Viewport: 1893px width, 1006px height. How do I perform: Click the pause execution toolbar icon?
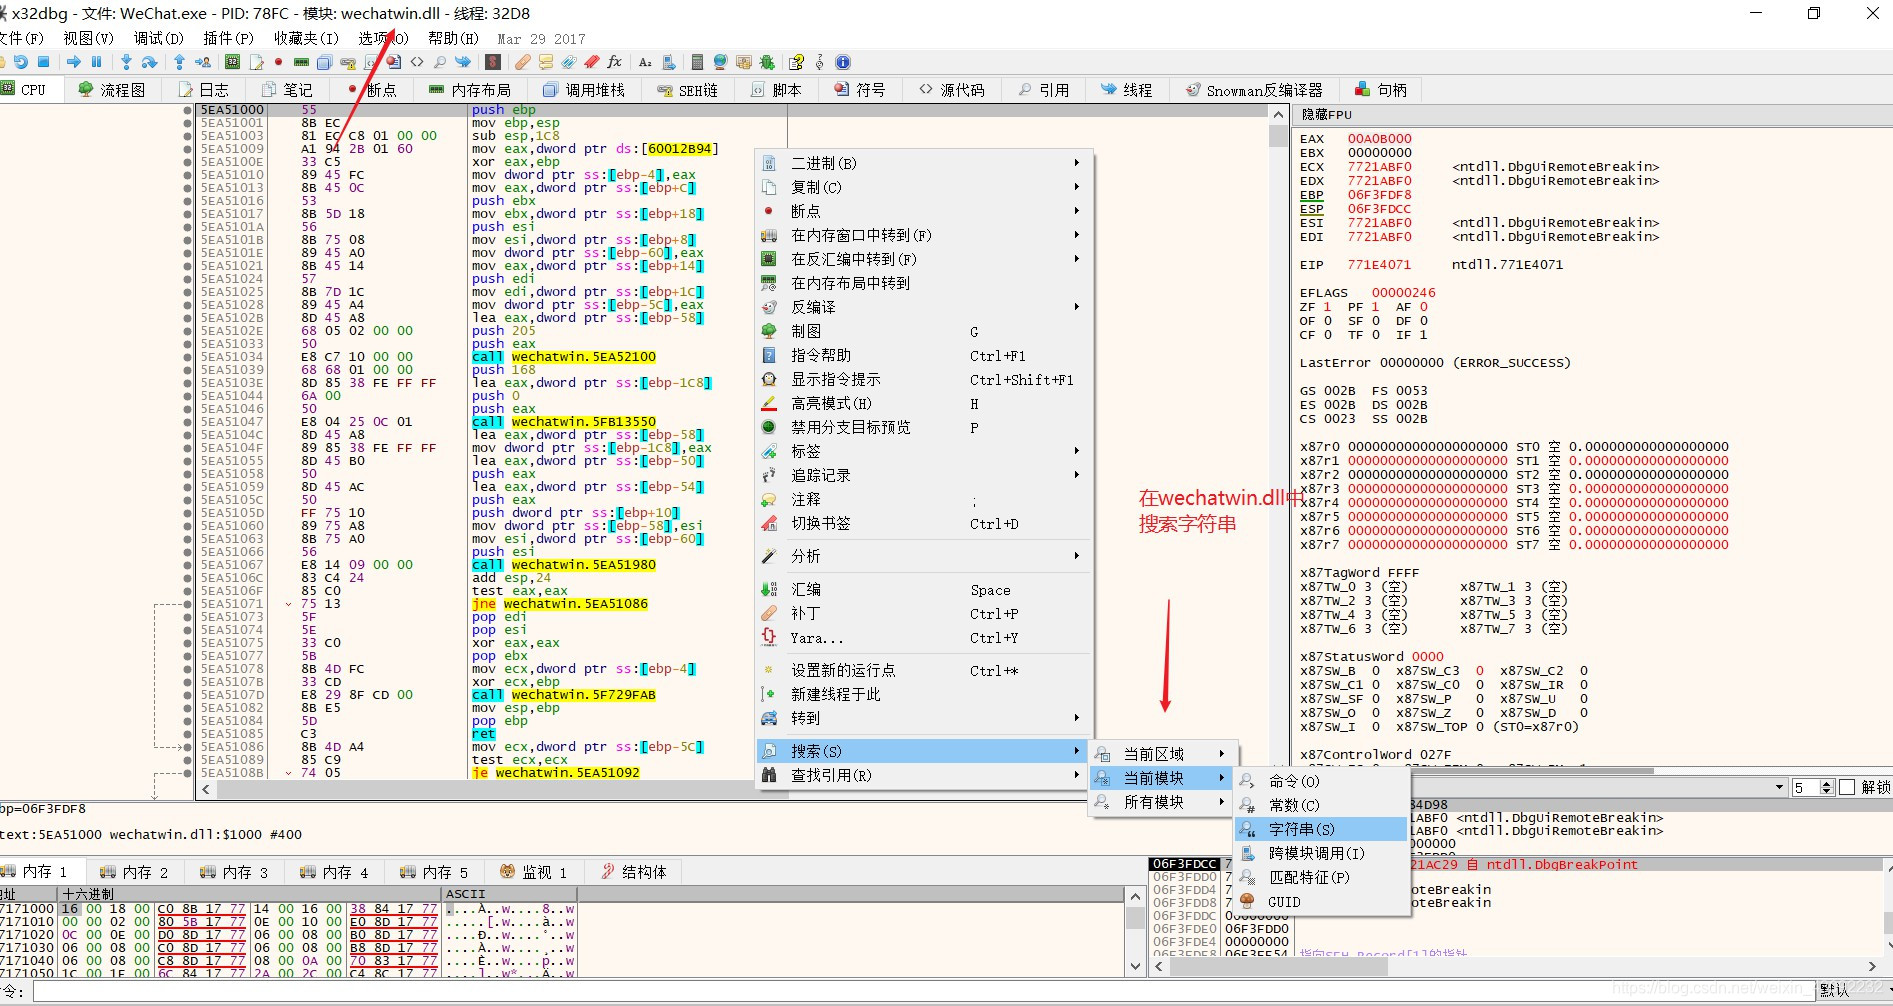pos(96,62)
